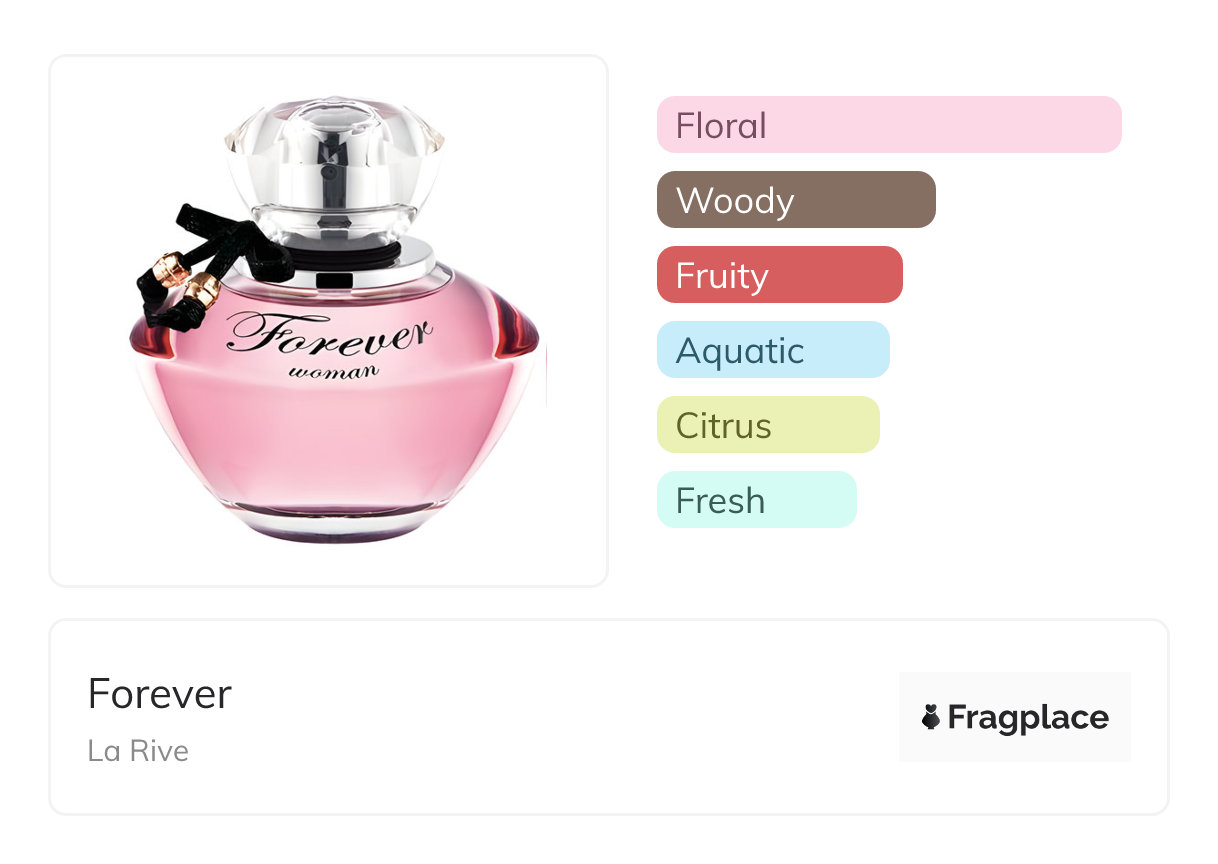The image size is (1218, 864).
Task: Click the word Floral text
Action: tap(721, 126)
